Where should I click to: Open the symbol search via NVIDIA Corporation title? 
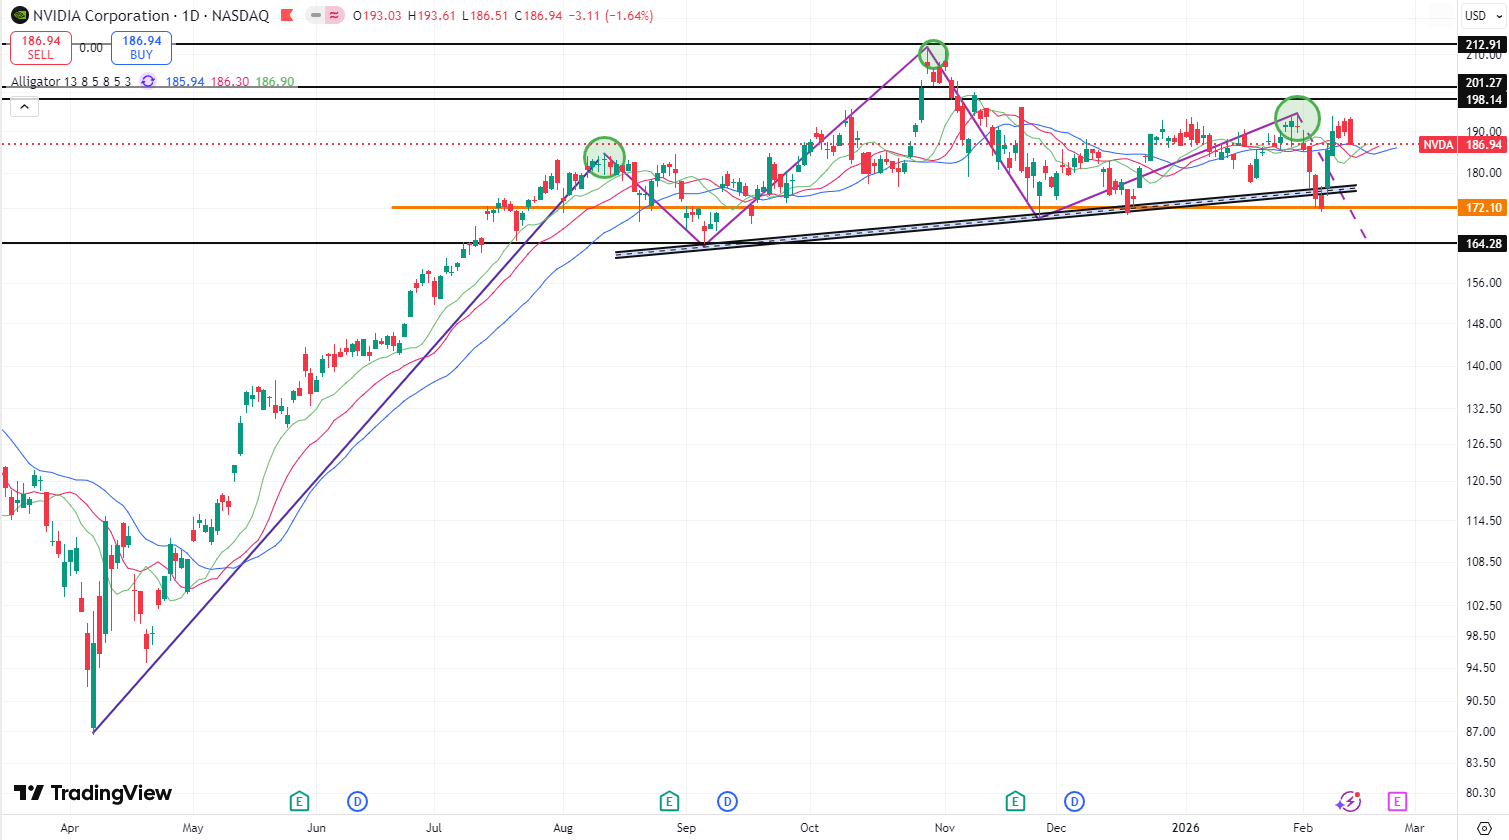coord(100,16)
